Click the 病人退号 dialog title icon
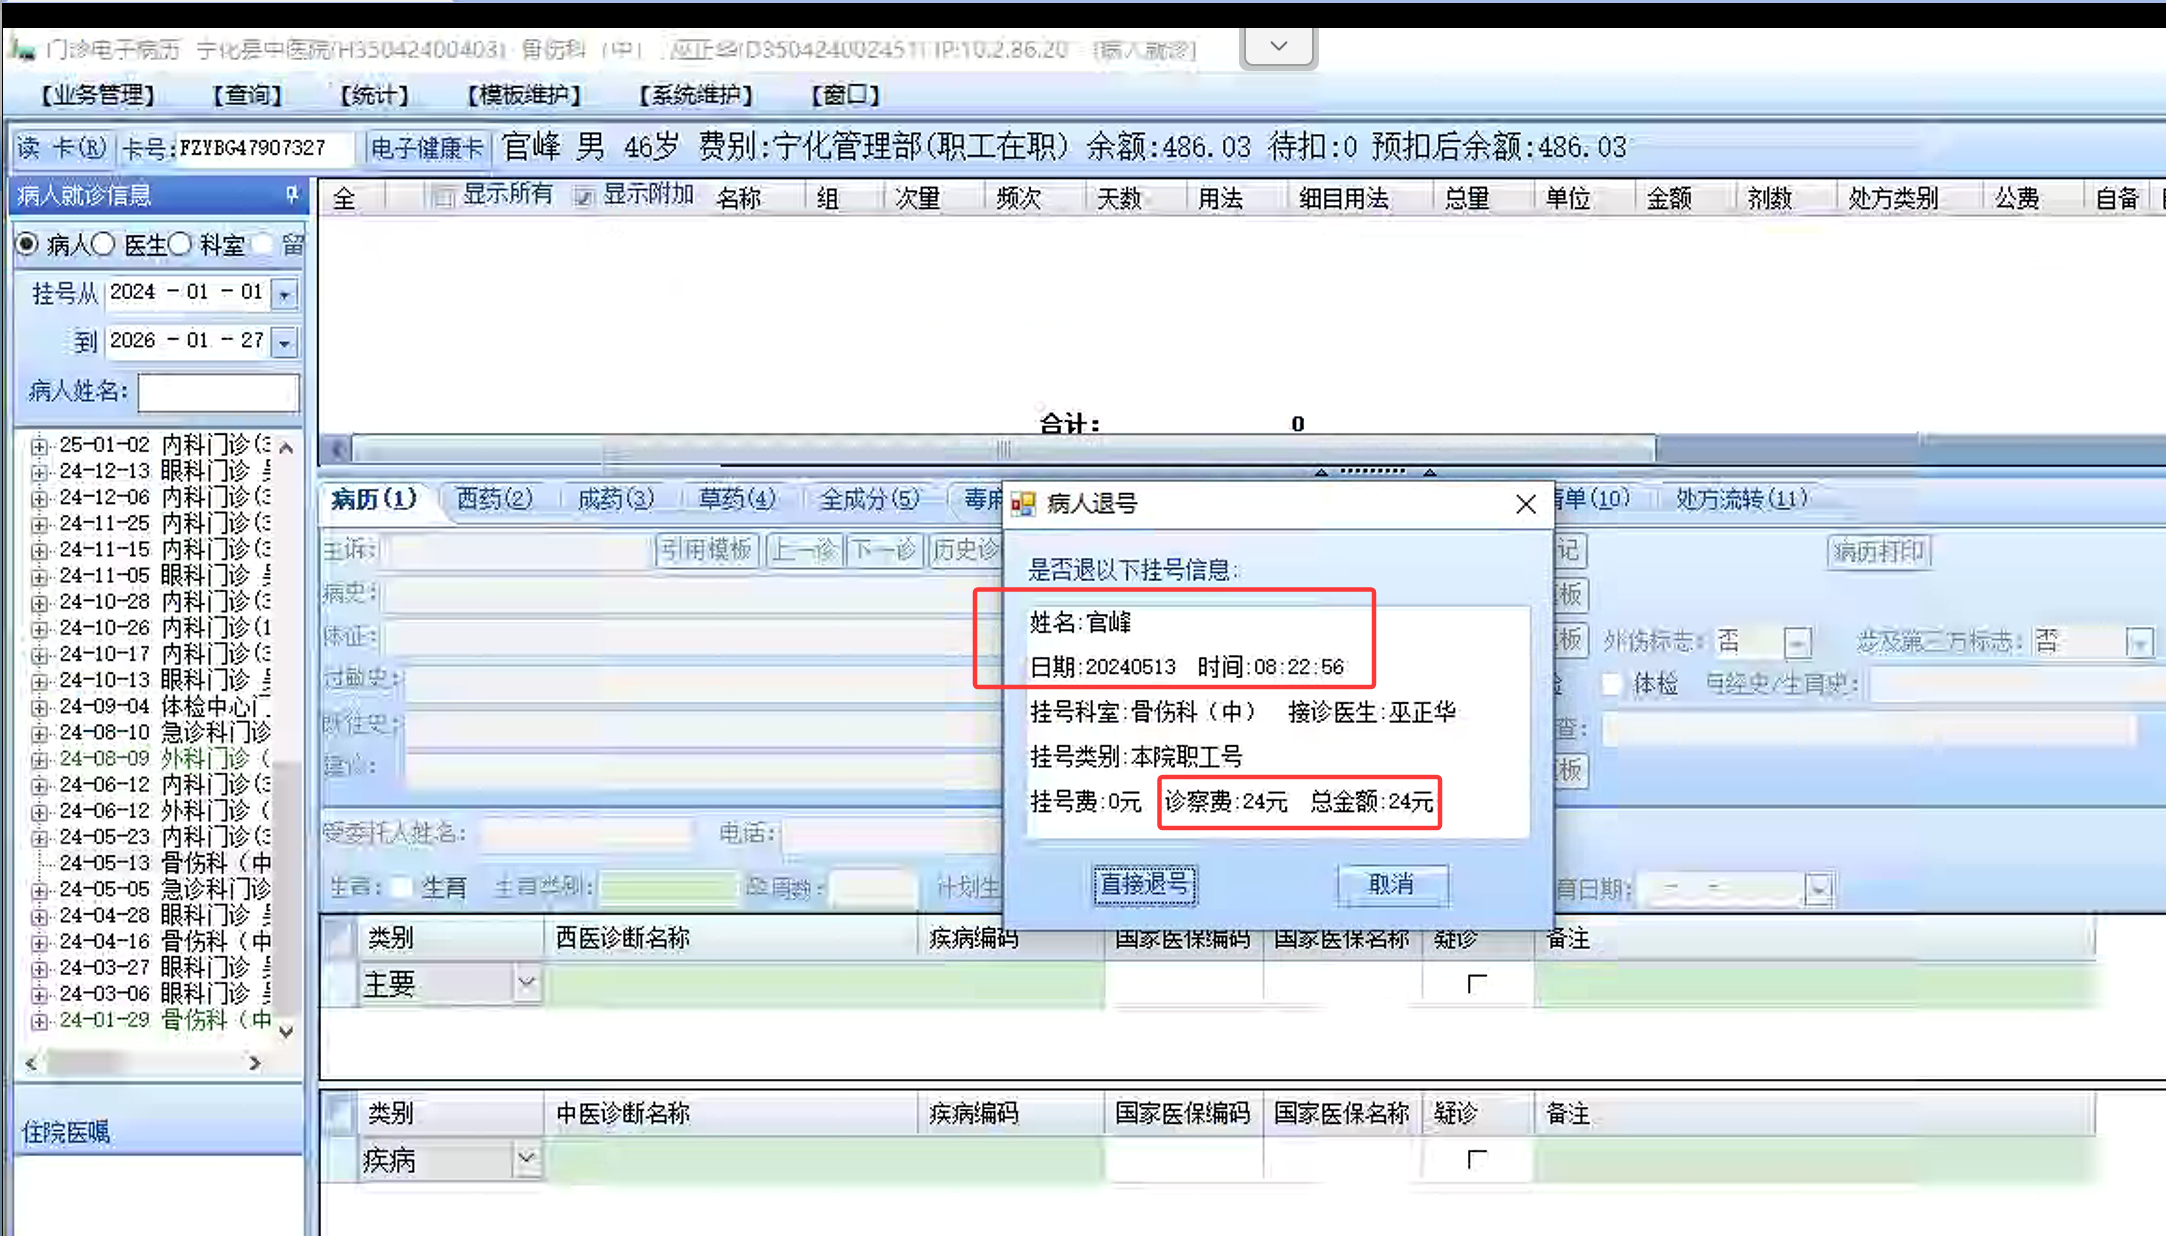Viewport: 2166px width, 1236px height. pyautogui.click(x=1023, y=504)
